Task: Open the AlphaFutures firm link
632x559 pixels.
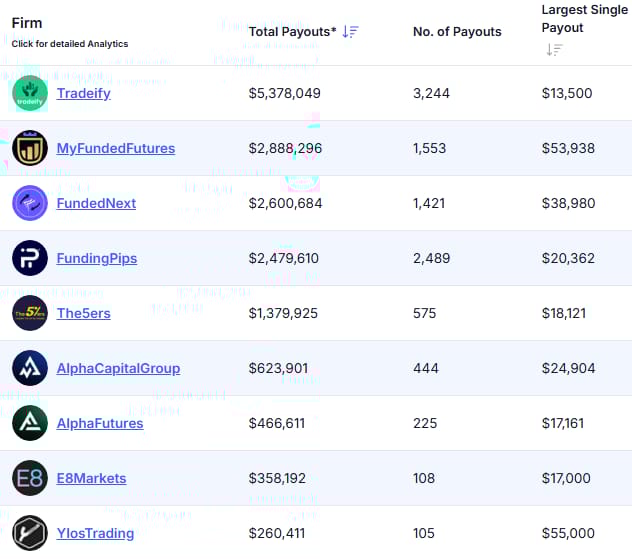Action: tap(99, 423)
